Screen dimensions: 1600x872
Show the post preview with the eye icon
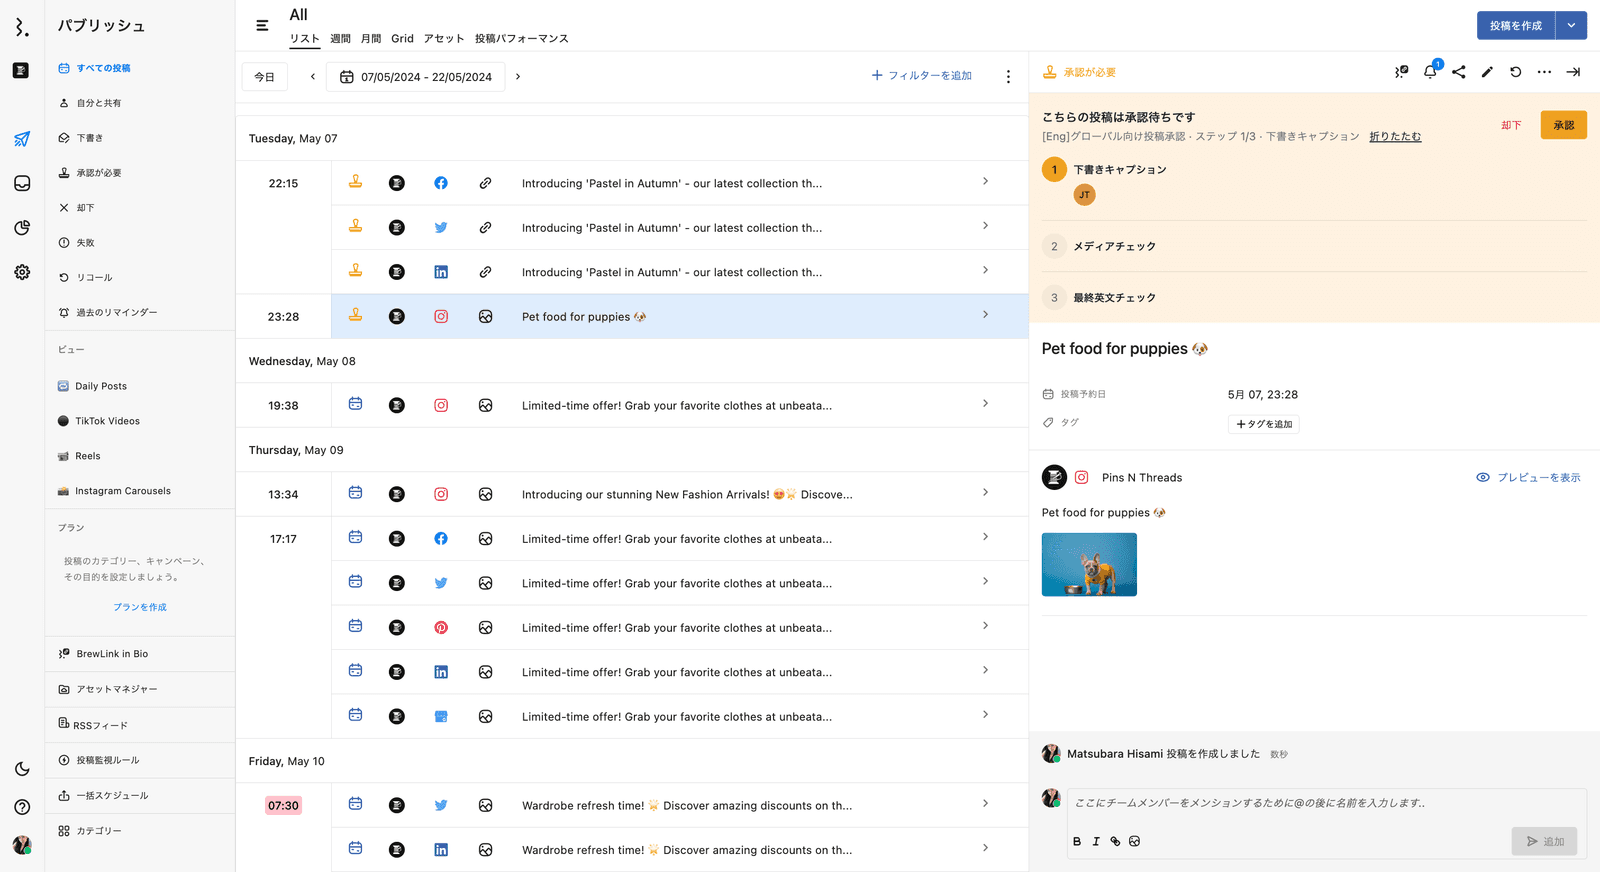pos(1528,478)
